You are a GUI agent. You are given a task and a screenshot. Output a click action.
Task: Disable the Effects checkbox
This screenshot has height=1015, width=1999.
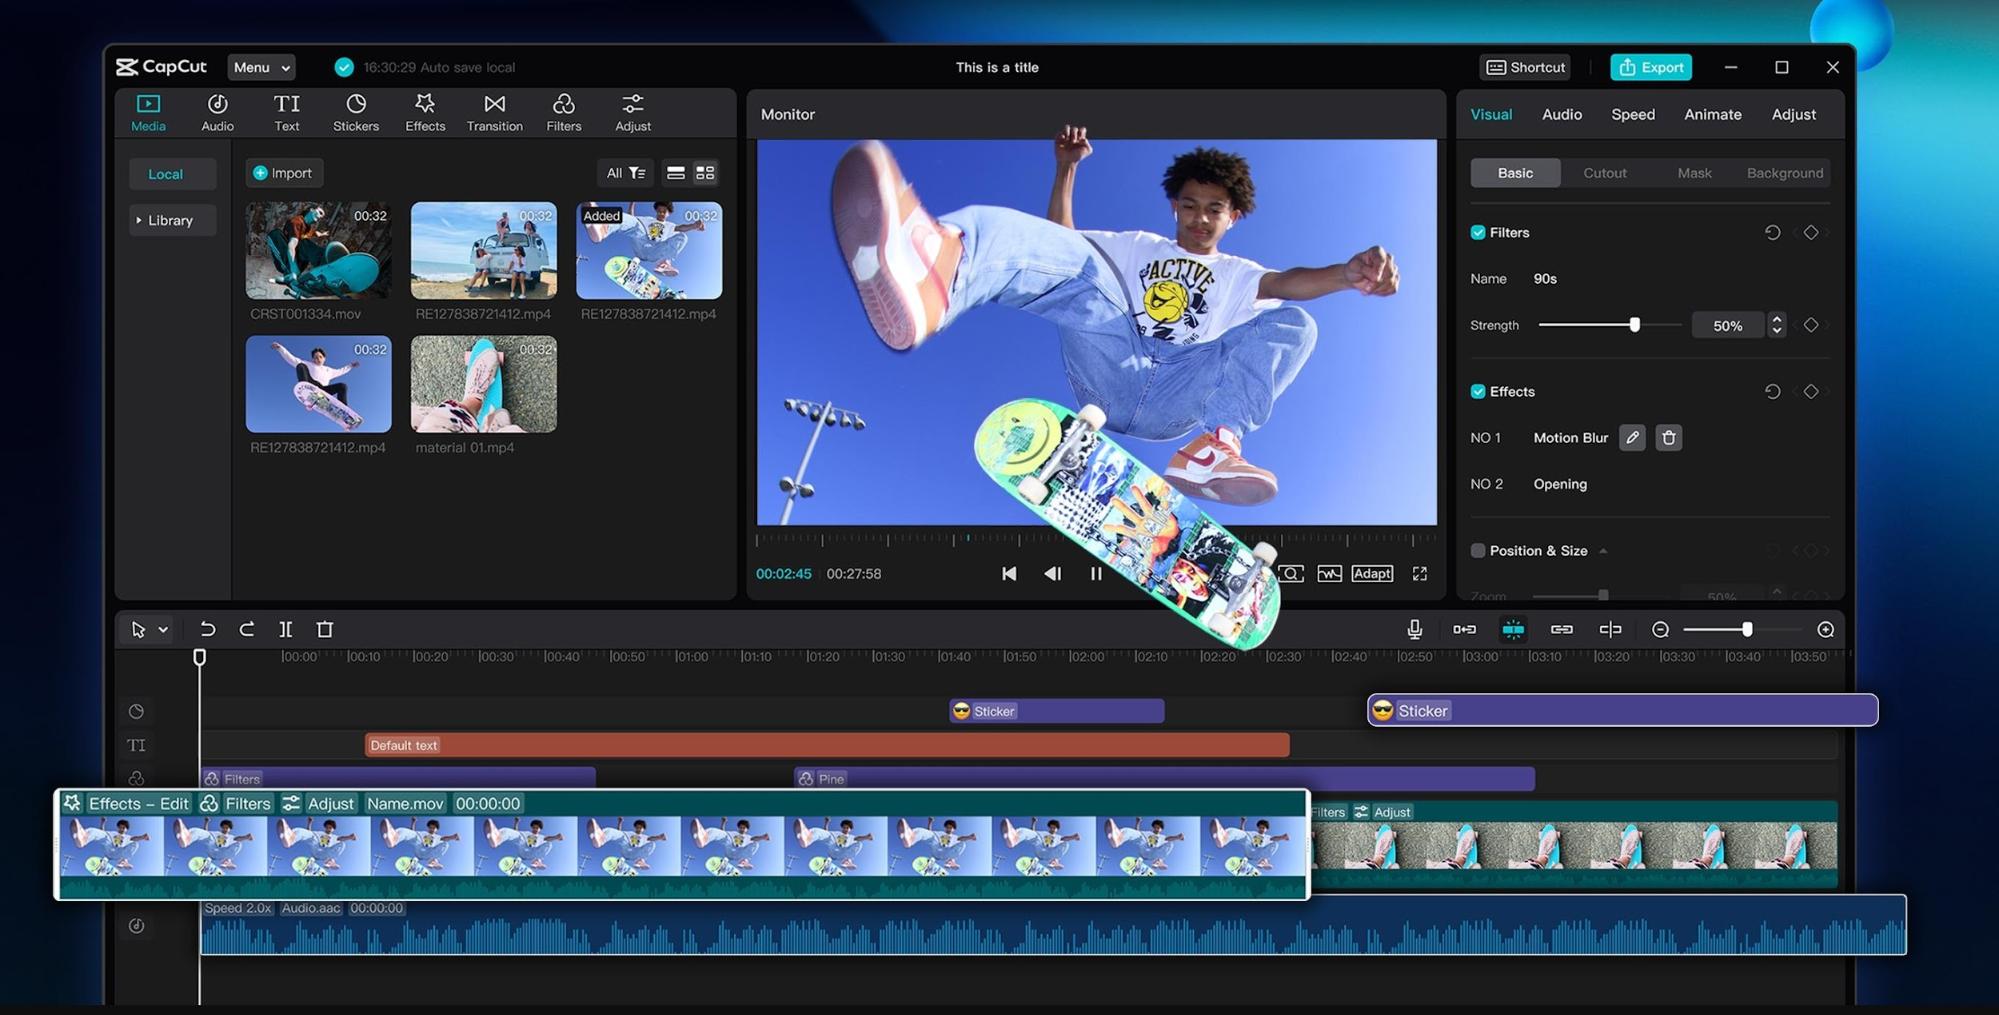point(1477,391)
